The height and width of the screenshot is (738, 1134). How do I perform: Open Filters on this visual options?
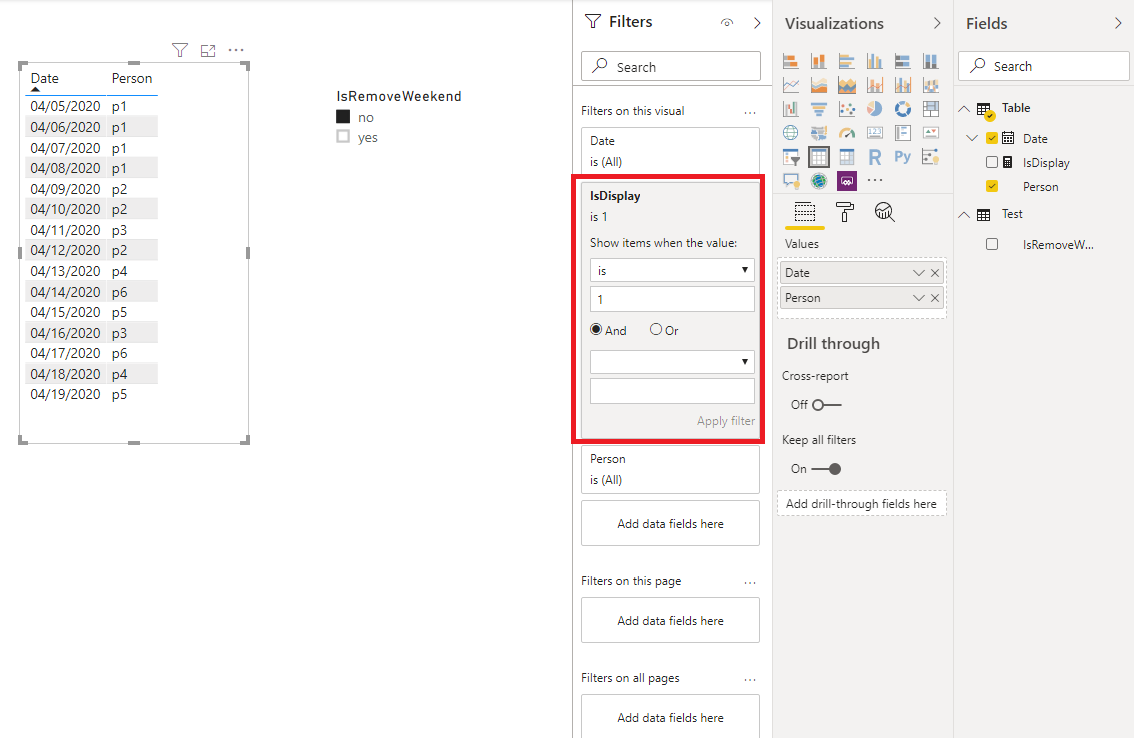pos(750,113)
